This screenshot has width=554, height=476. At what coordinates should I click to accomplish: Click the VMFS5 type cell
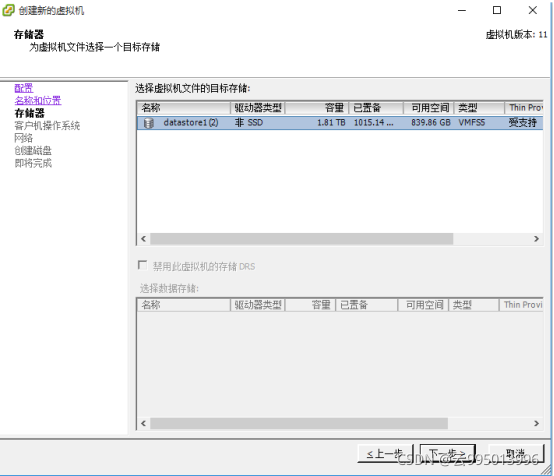click(472, 123)
